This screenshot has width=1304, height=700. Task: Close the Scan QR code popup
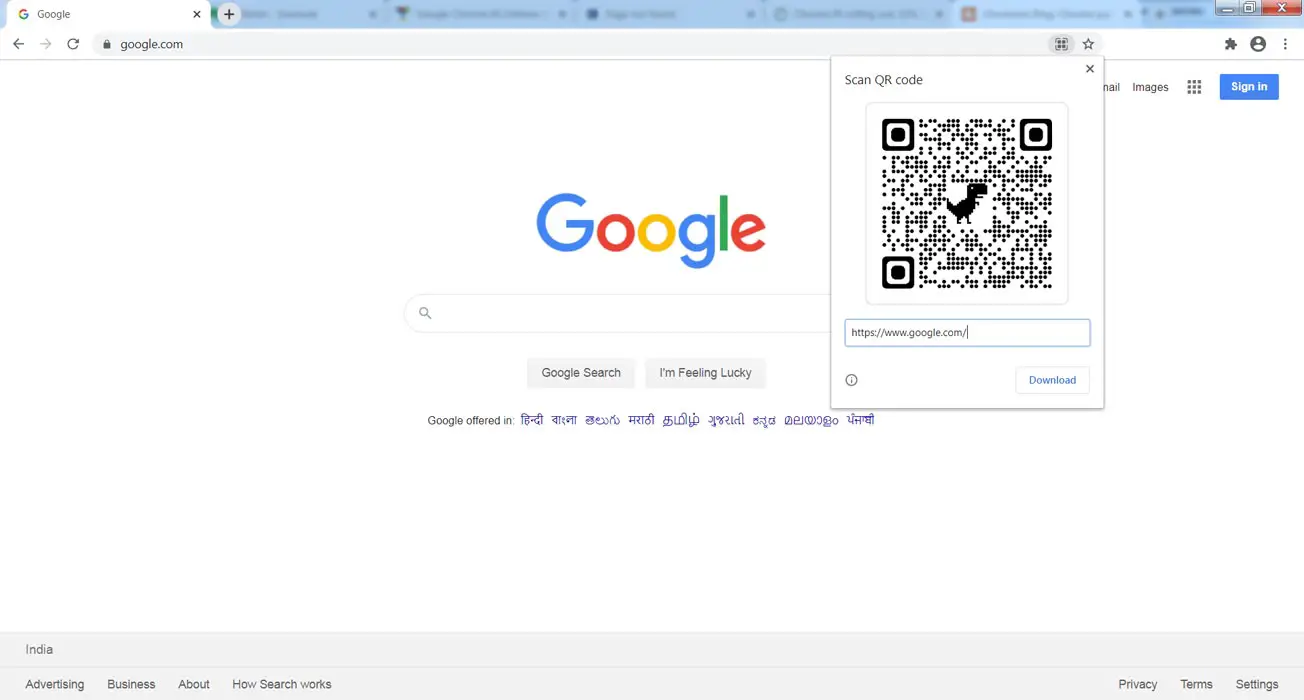click(x=1090, y=69)
